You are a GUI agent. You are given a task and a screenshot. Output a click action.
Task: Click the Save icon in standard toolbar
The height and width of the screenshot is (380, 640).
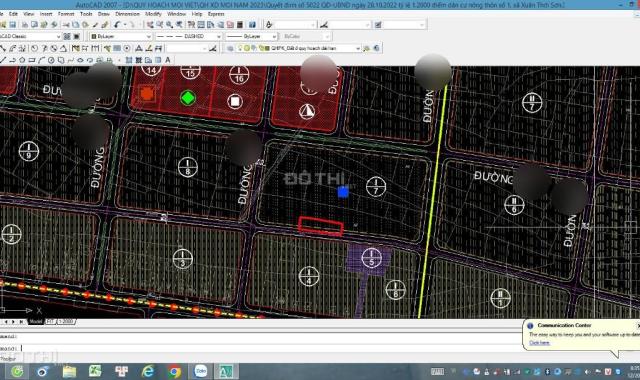(13, 25)
